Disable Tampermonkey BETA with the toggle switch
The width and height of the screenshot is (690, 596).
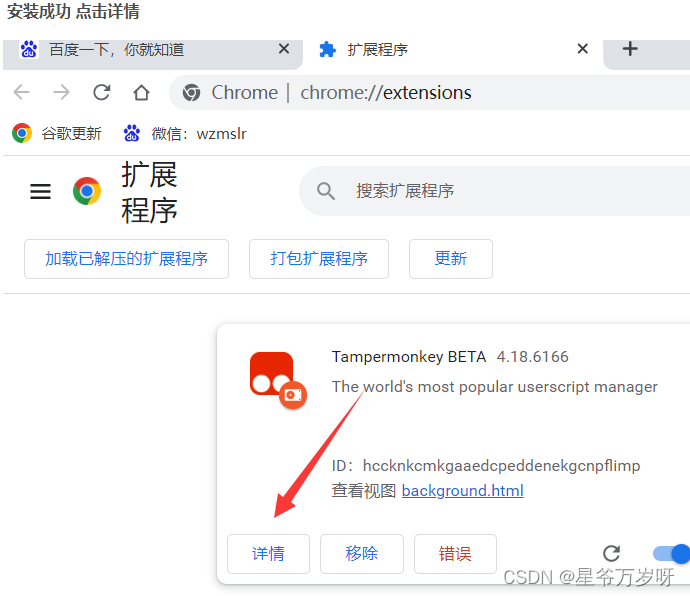pos(672,553)
